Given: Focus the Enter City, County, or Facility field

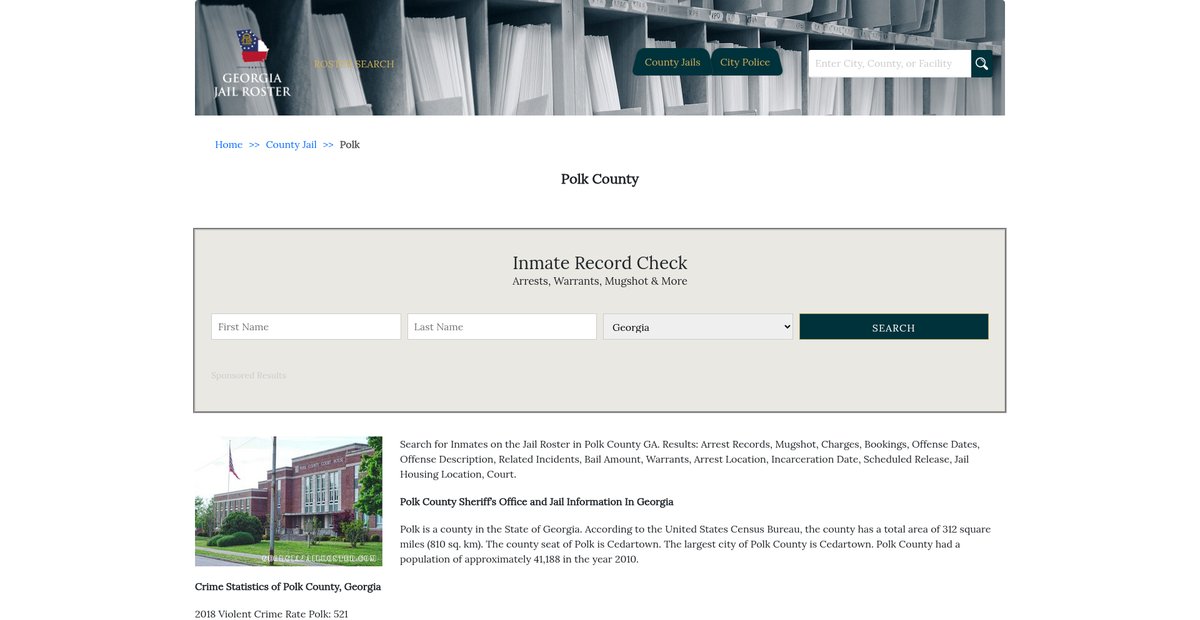Looking at the screenshot, I should (x=889, y=64).
